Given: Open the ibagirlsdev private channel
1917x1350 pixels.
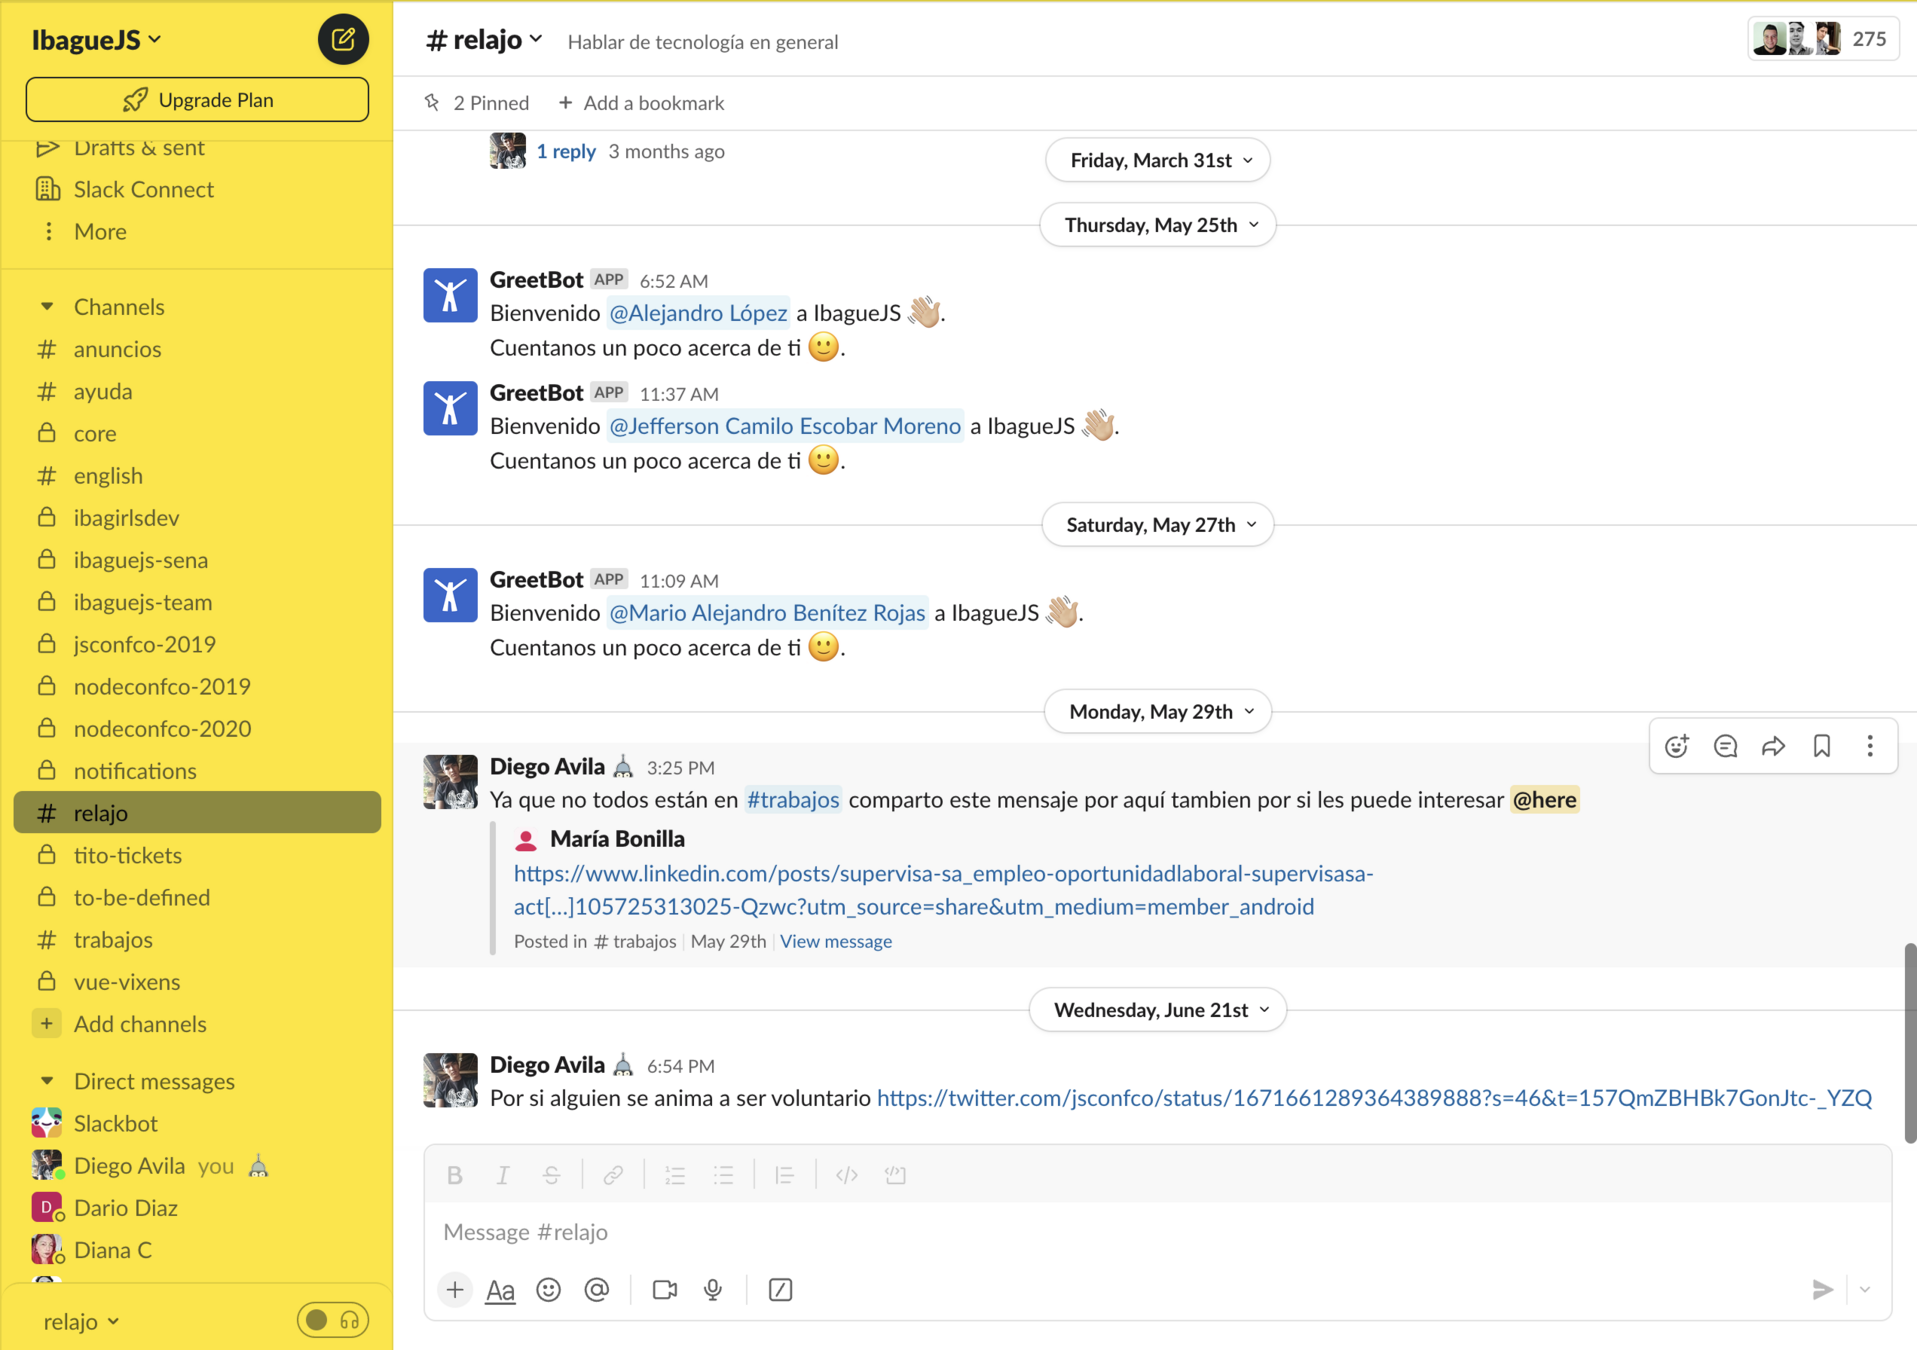Looking at the screenshot, I should point(197,517).
